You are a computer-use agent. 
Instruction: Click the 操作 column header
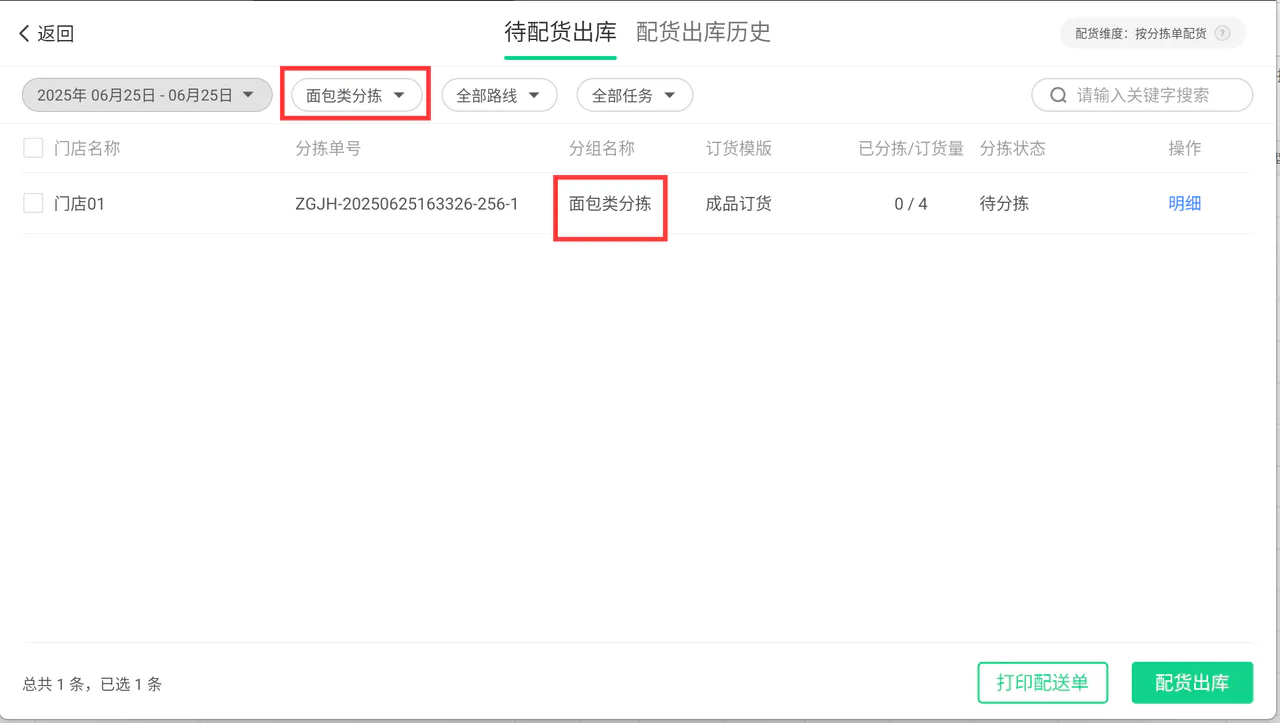click(1185, 148)
